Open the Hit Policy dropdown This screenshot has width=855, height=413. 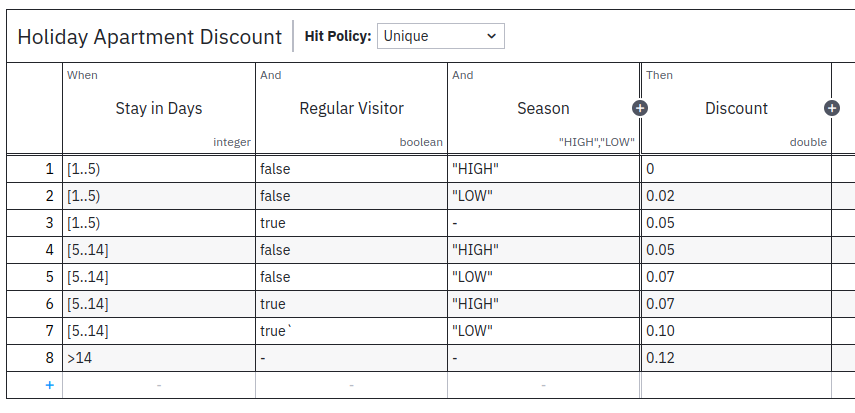[440, 36]
